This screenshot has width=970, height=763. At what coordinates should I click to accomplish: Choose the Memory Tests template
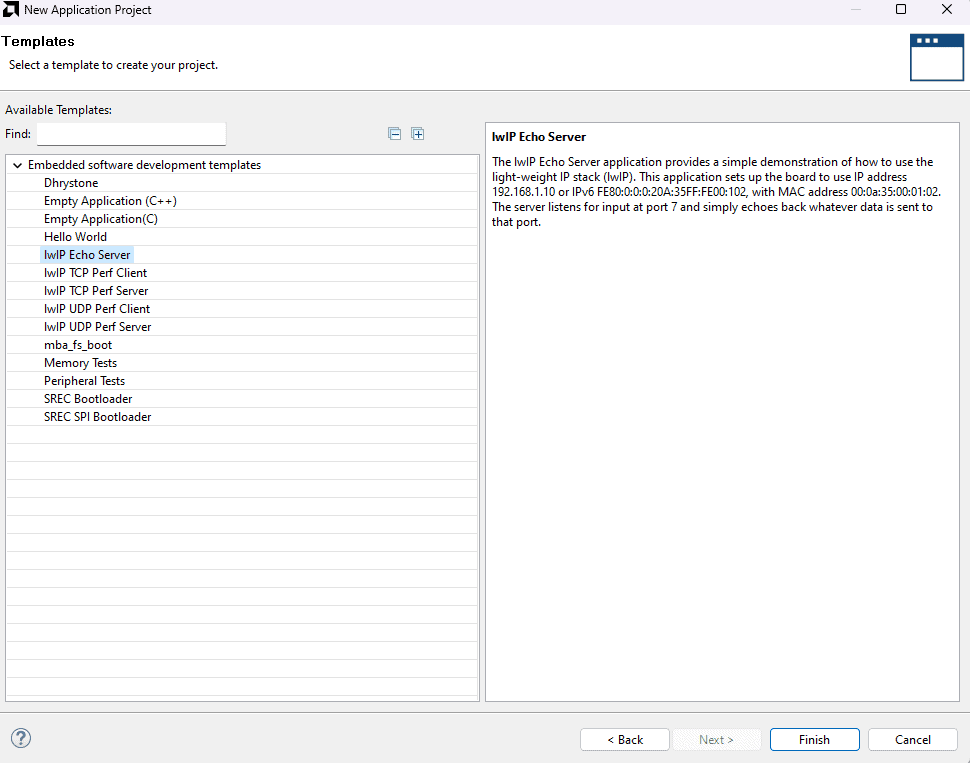[80, 363]
